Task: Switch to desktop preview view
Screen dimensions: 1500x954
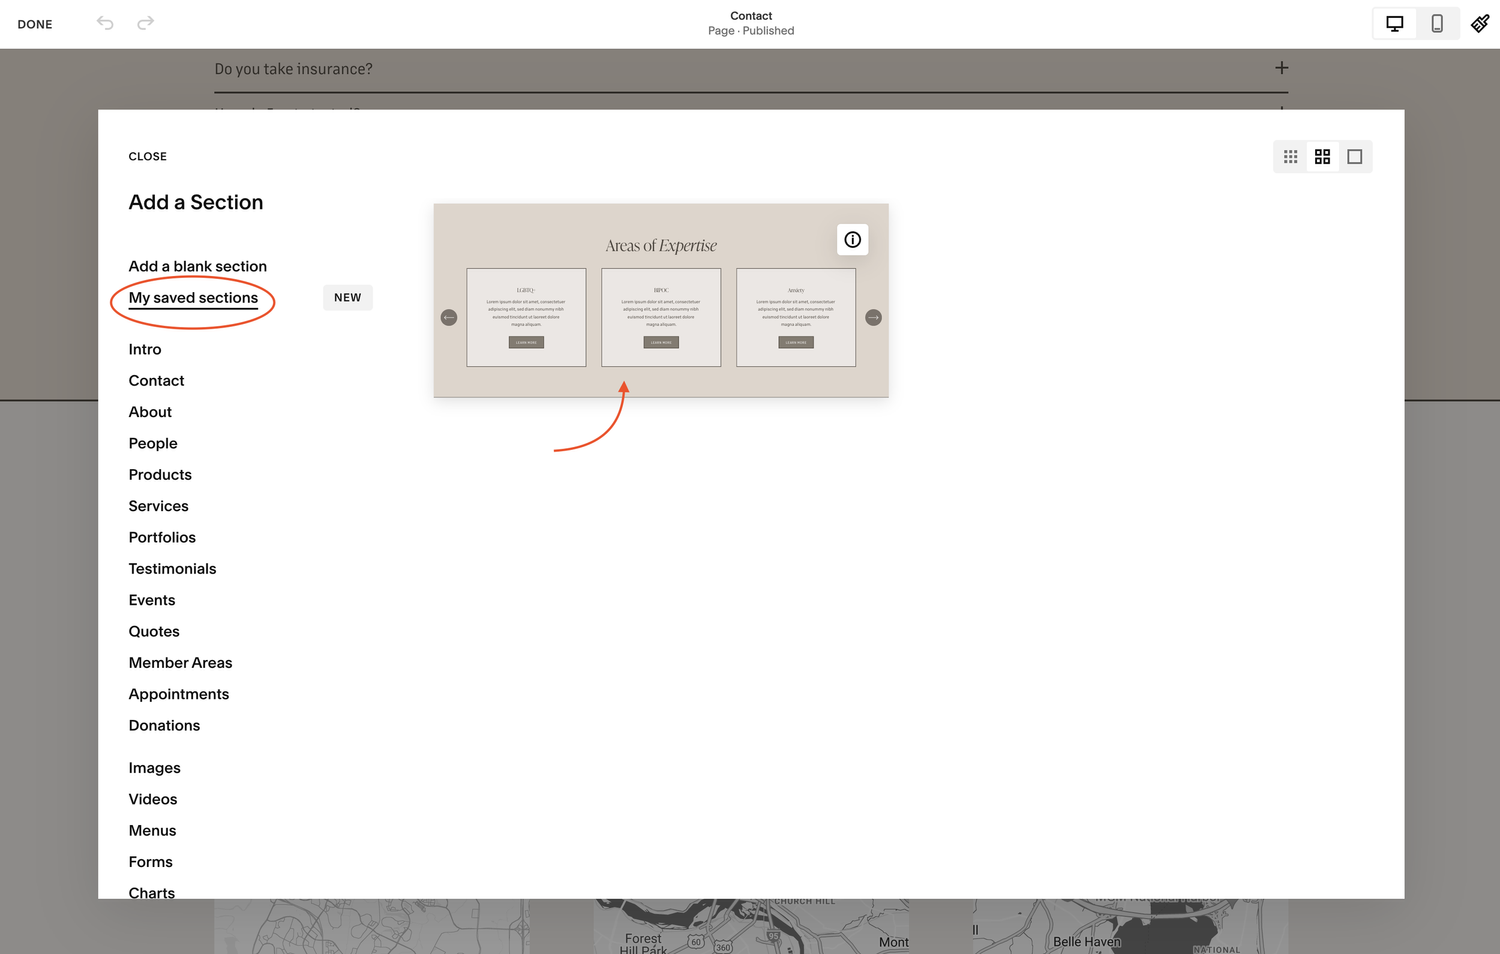Action: coord(1394,23)
